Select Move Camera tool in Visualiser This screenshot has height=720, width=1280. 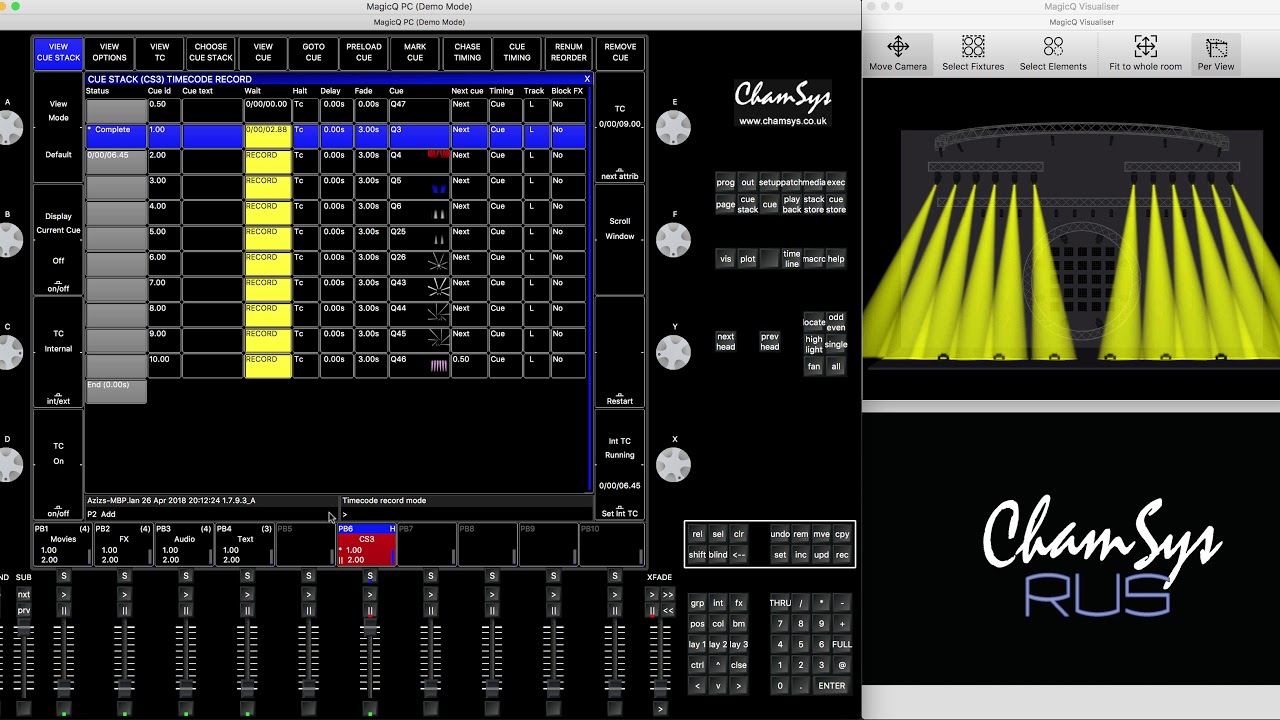pyautogui.click(x=897, y=53)
